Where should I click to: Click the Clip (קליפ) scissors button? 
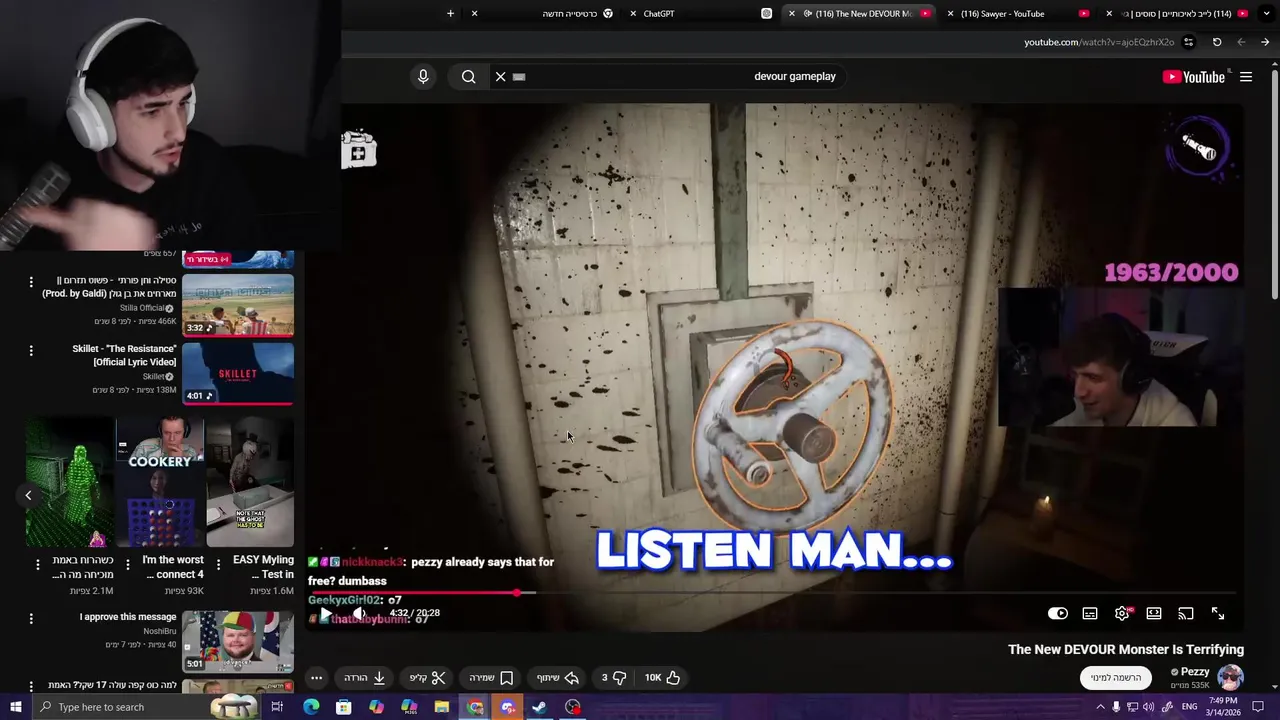pyautogui.click(x=427, y=677)
